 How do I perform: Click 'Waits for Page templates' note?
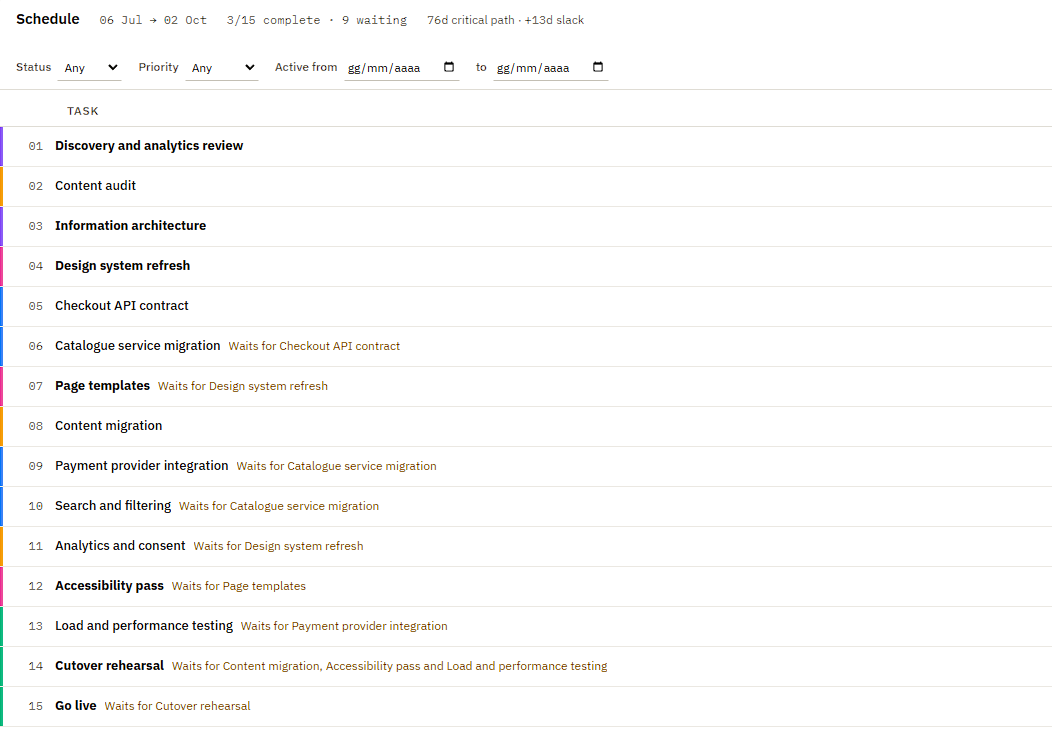pyautogui.click(x=239, y=586)
